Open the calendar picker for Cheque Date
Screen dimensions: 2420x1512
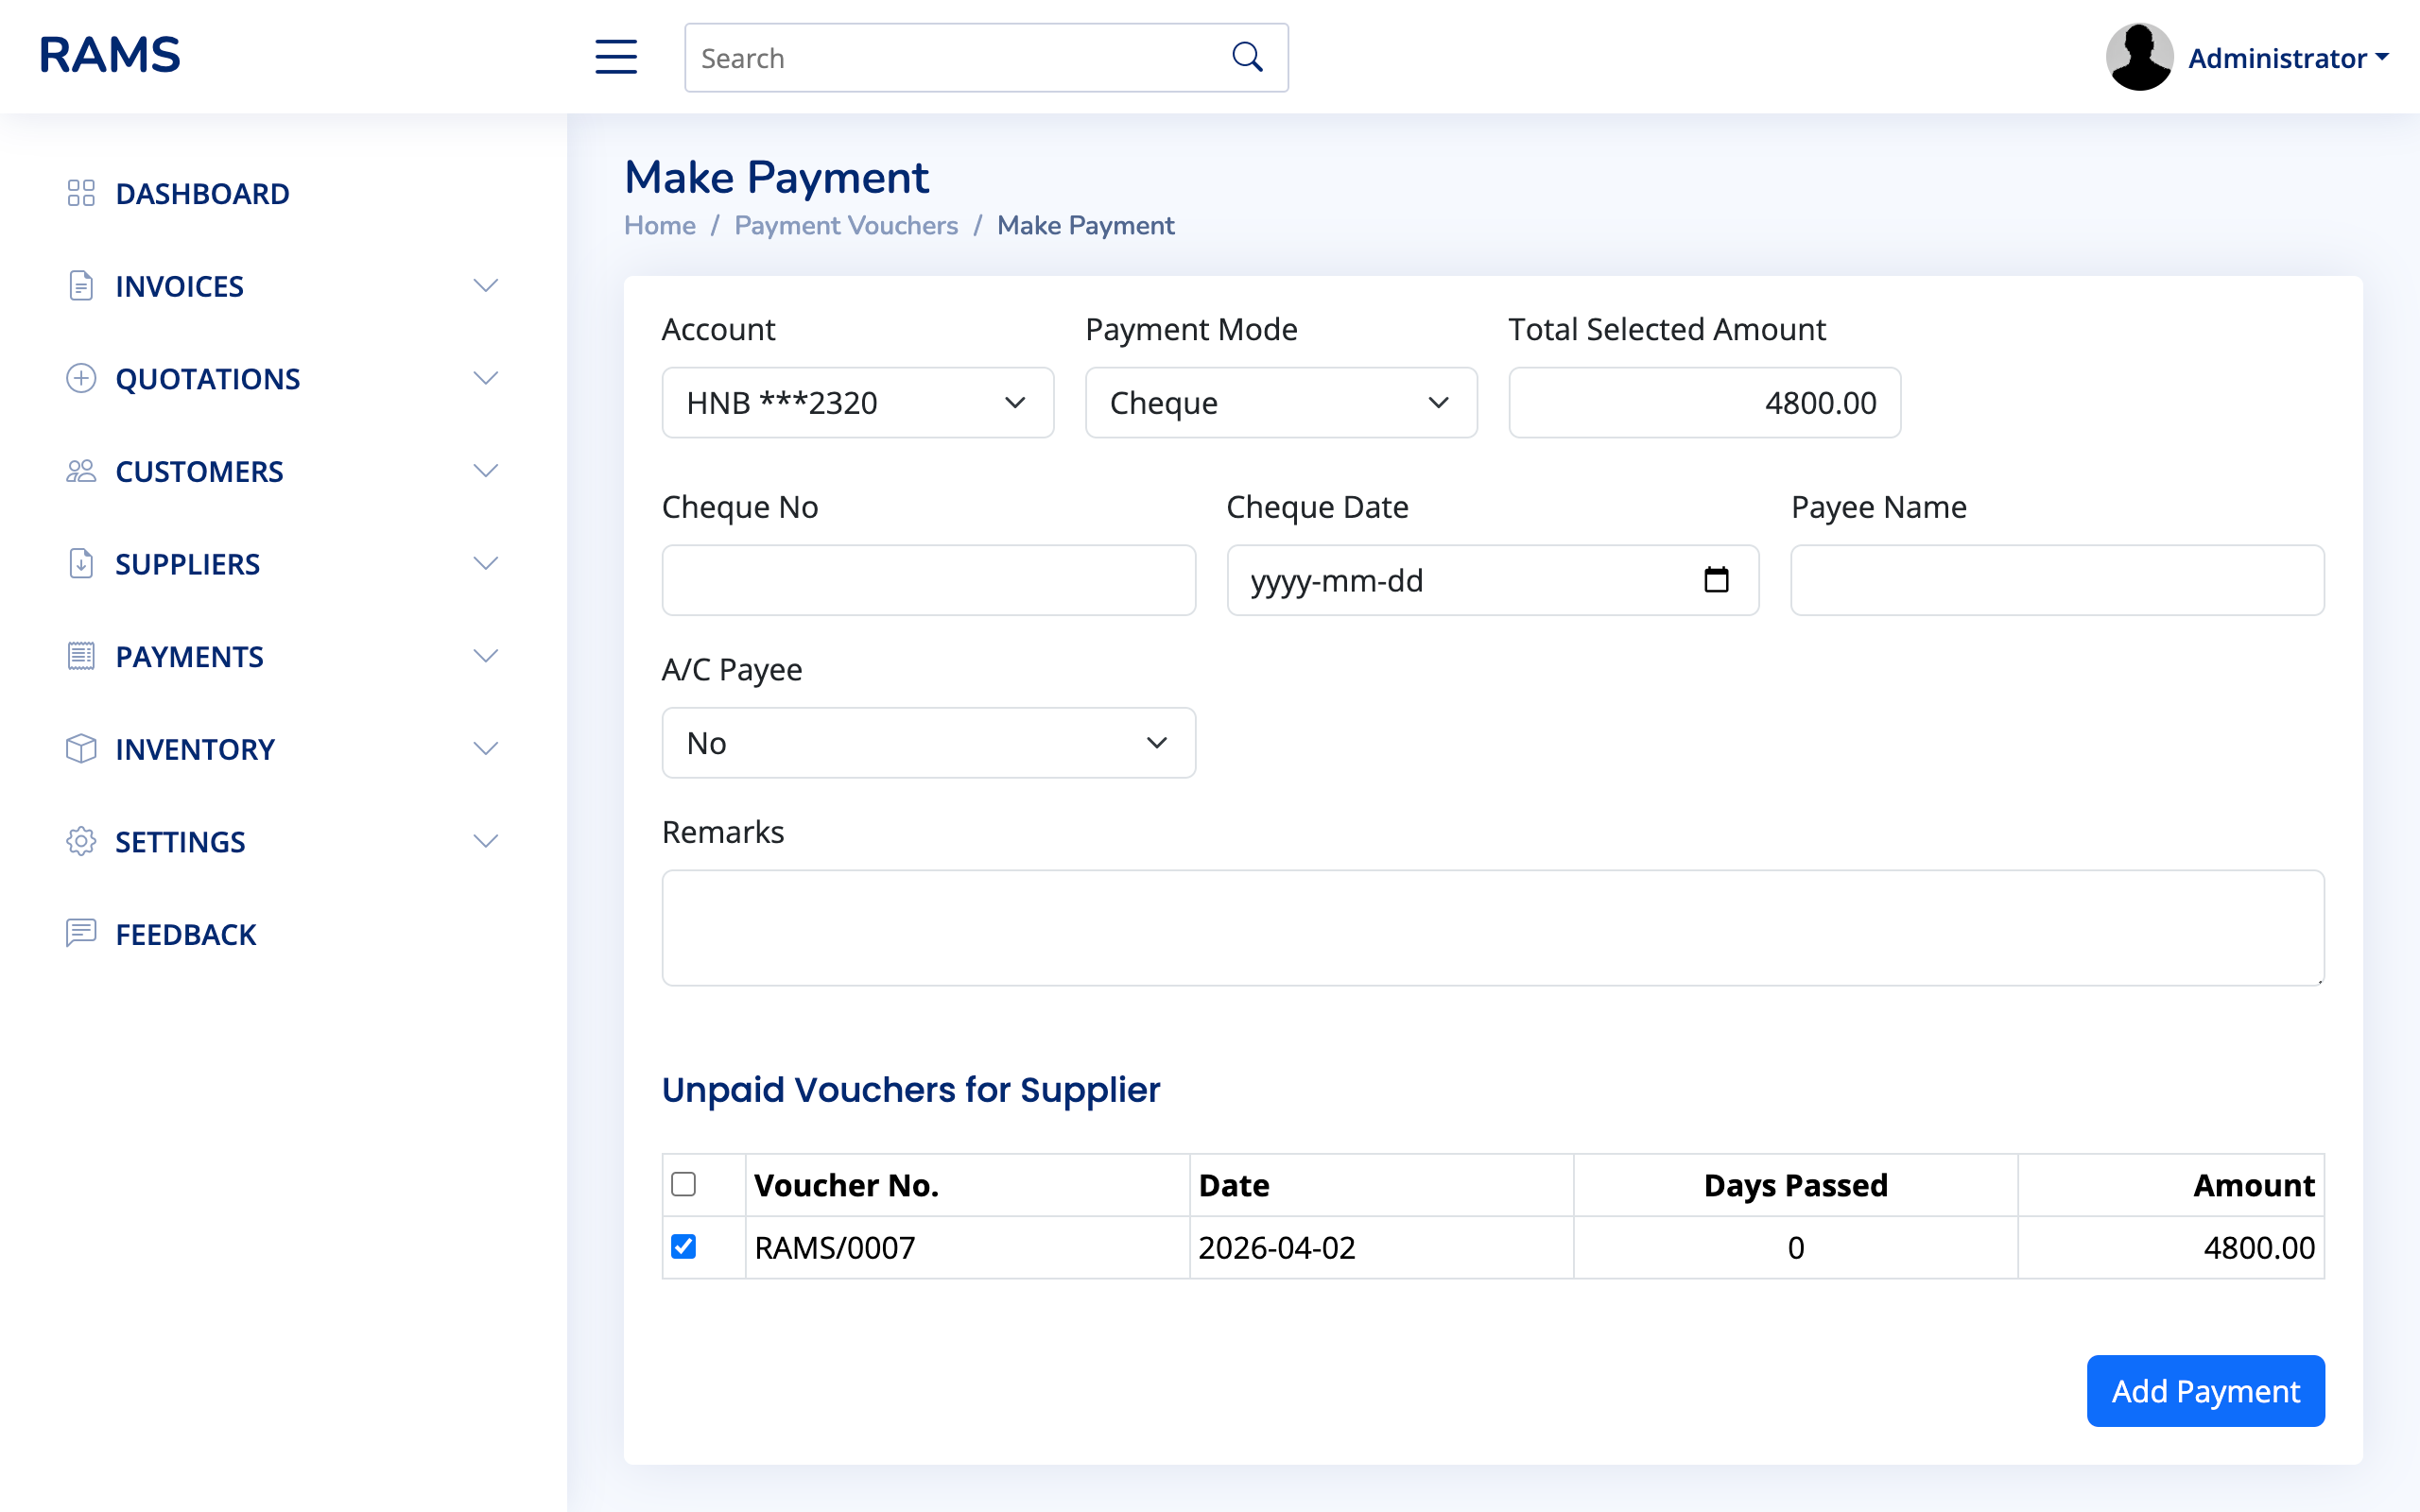(x=1716, y=580)
